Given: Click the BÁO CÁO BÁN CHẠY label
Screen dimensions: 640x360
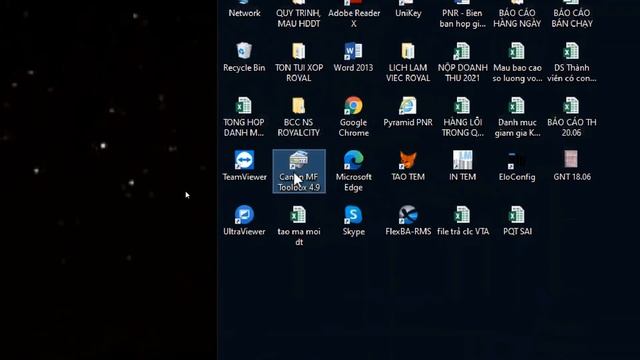Looking at the screenshot, I should tap(571, 18).
